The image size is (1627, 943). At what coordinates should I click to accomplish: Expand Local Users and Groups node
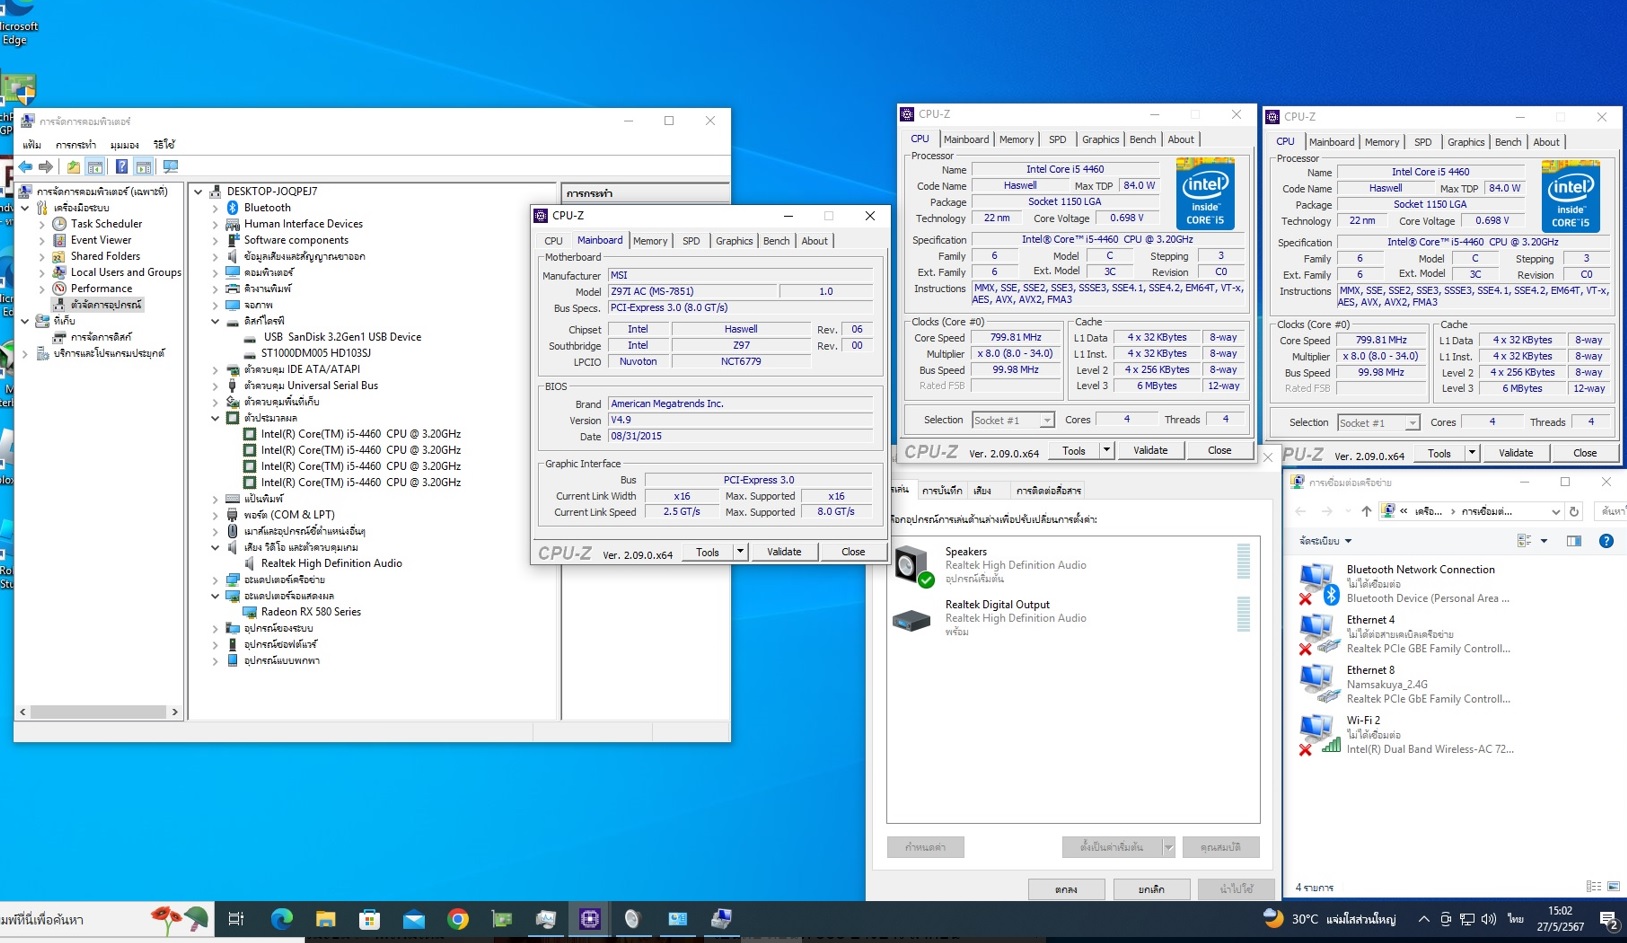(42, 272)
